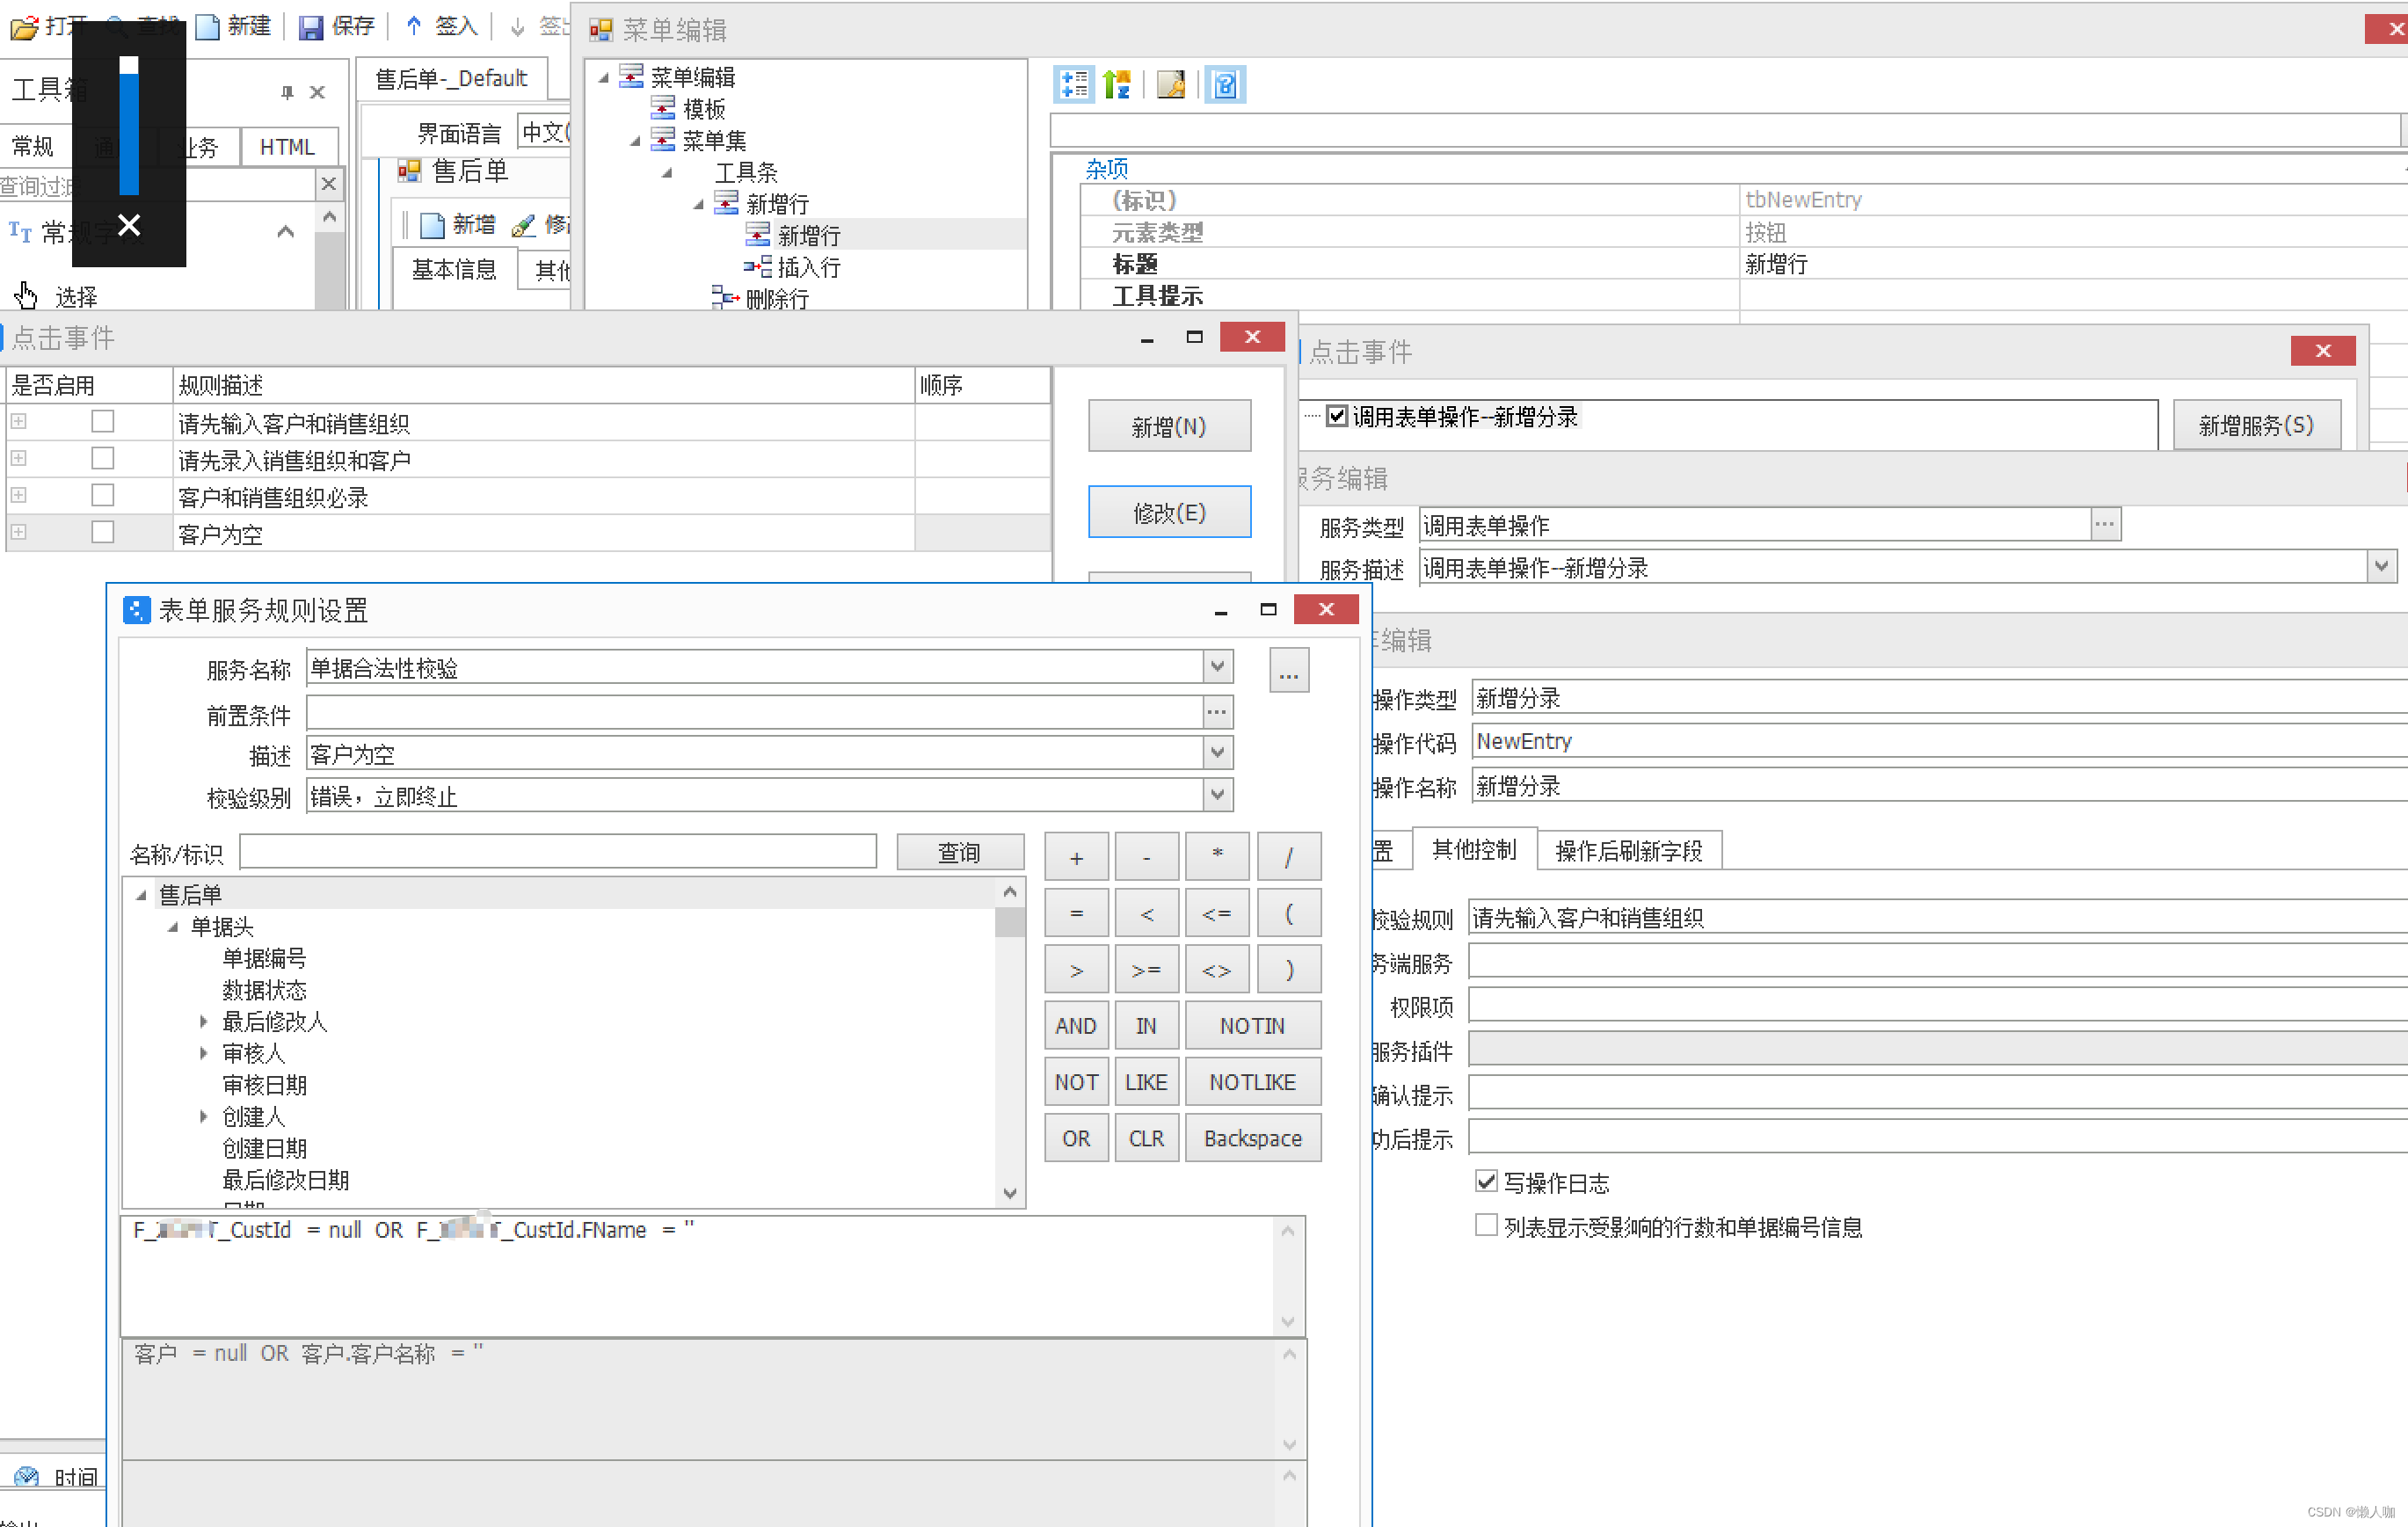This screenshot has height=1527, width=2408.
Task: Click scroll-down arrow of field tree
Action: click(1009, 1192)
